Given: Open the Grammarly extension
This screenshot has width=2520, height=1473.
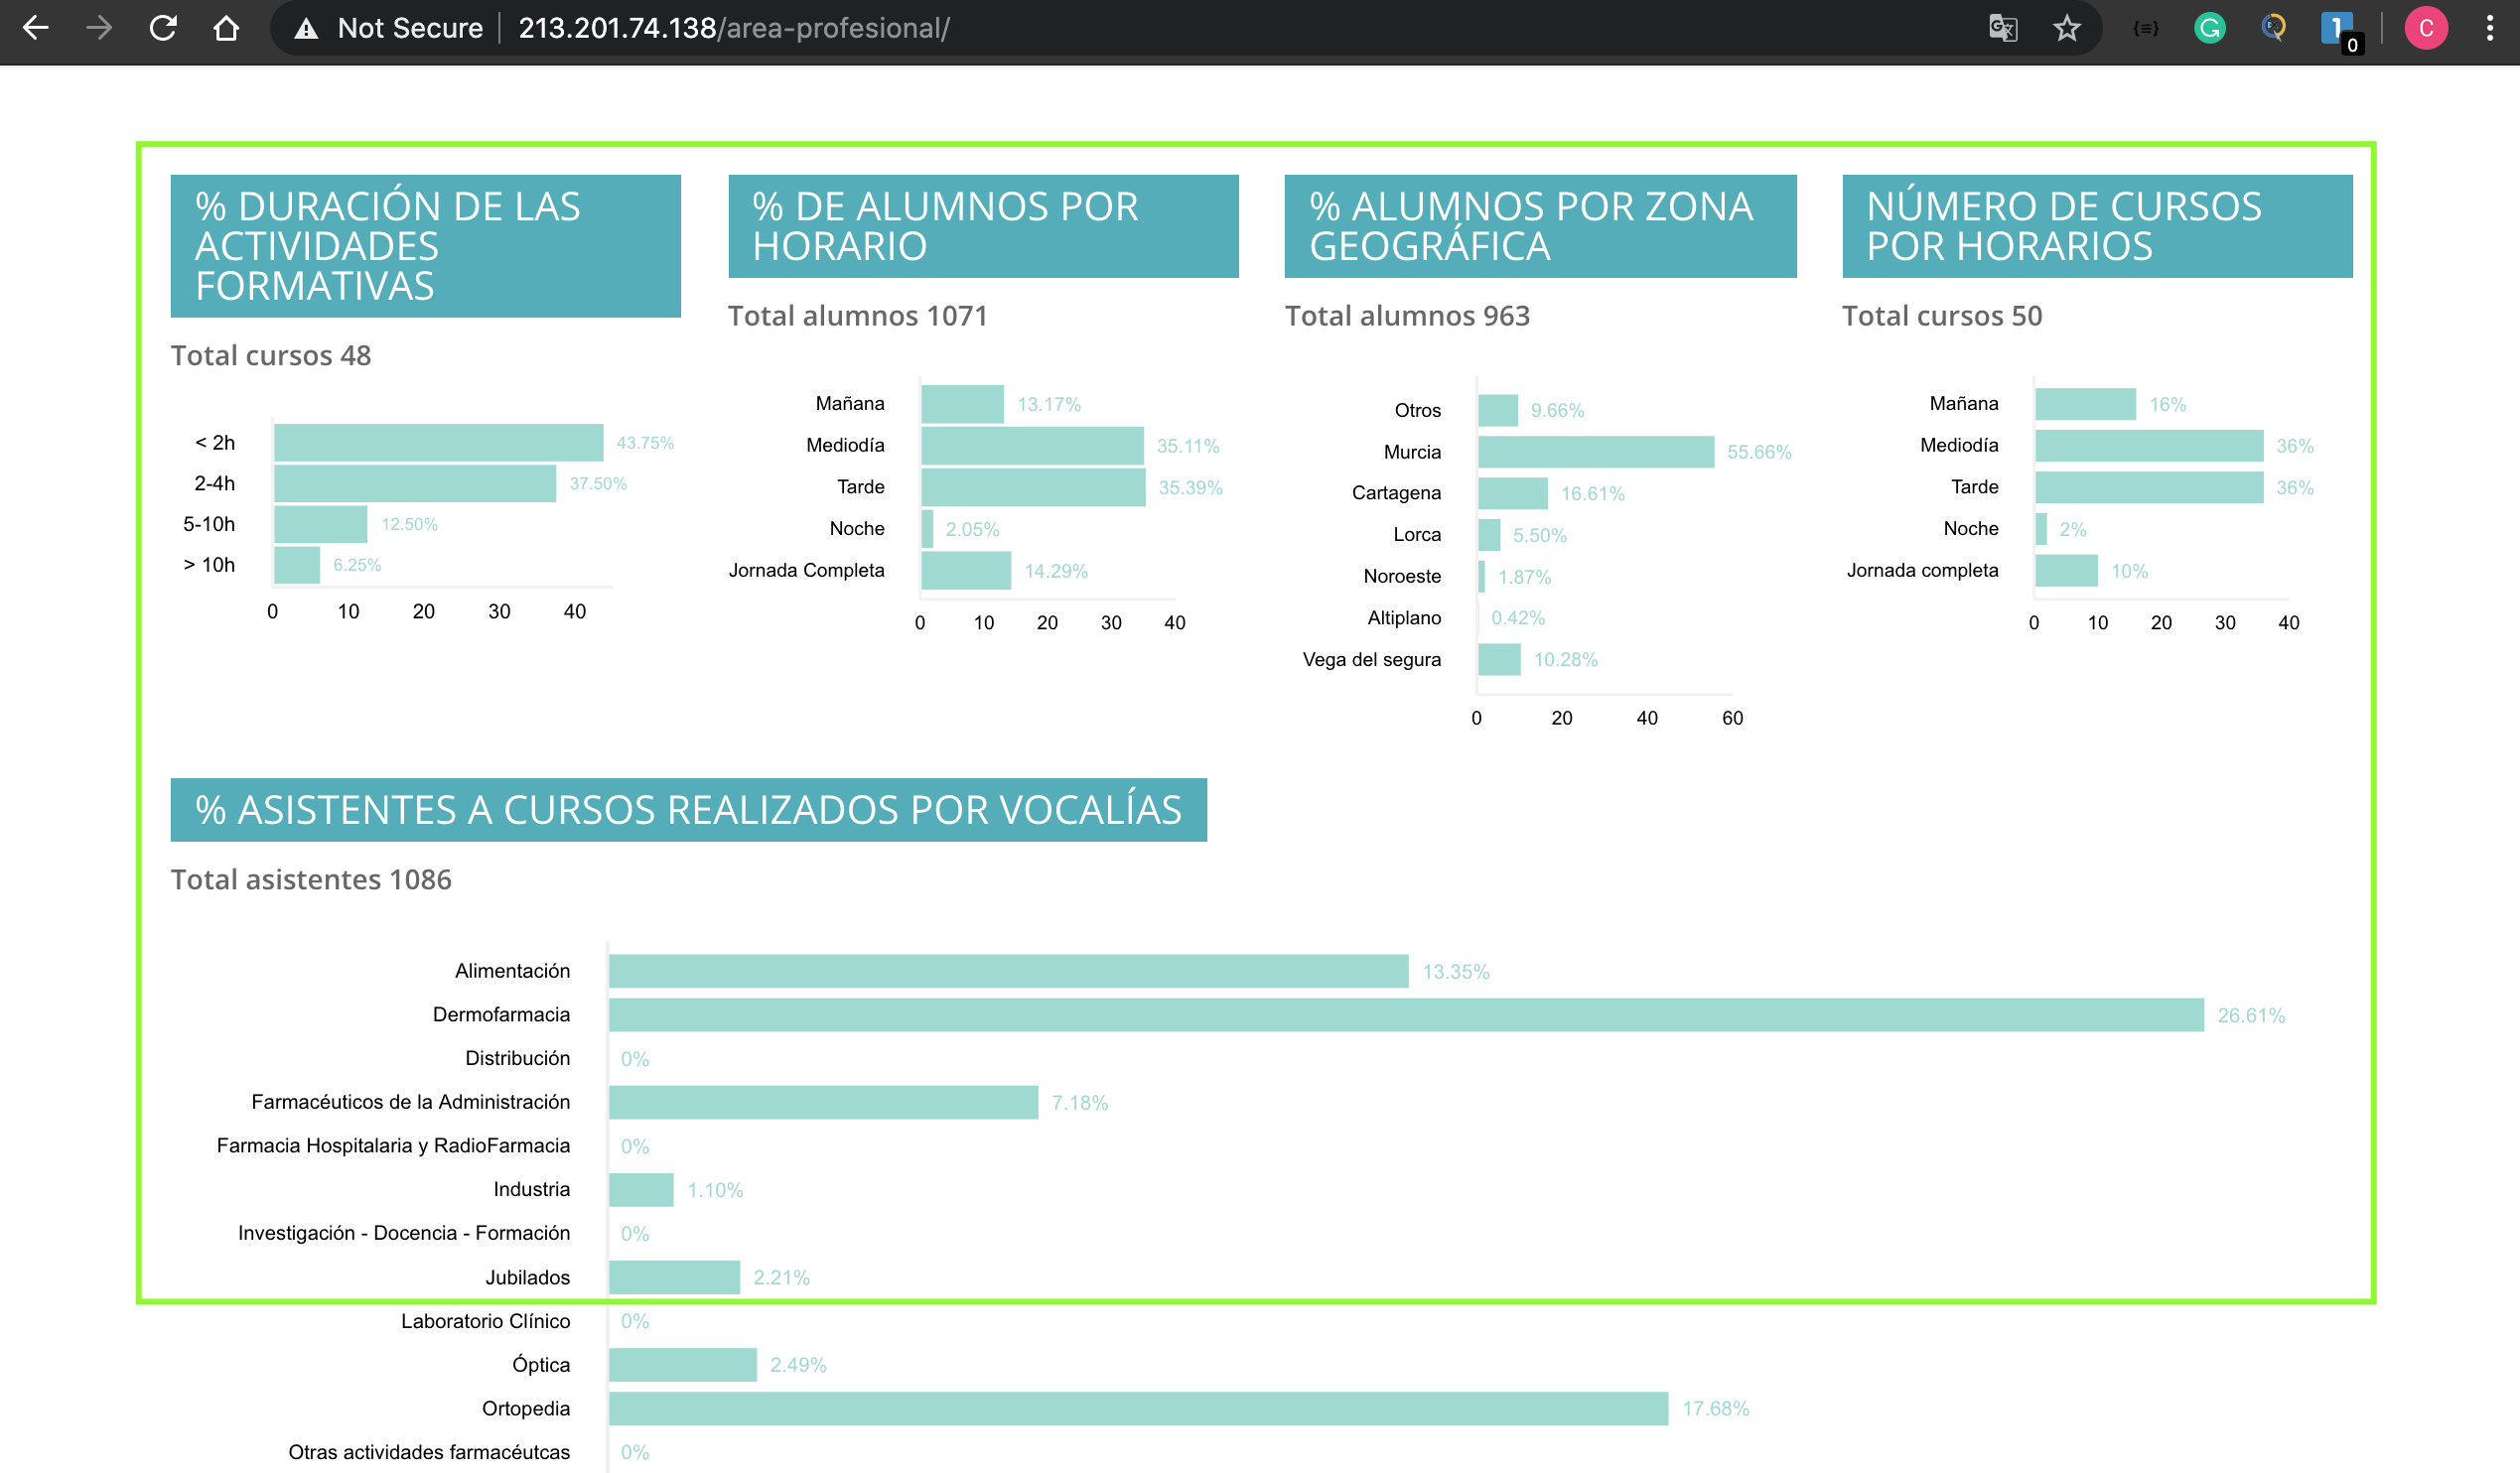Looking at the screenshot, I should click(2209, 28).
